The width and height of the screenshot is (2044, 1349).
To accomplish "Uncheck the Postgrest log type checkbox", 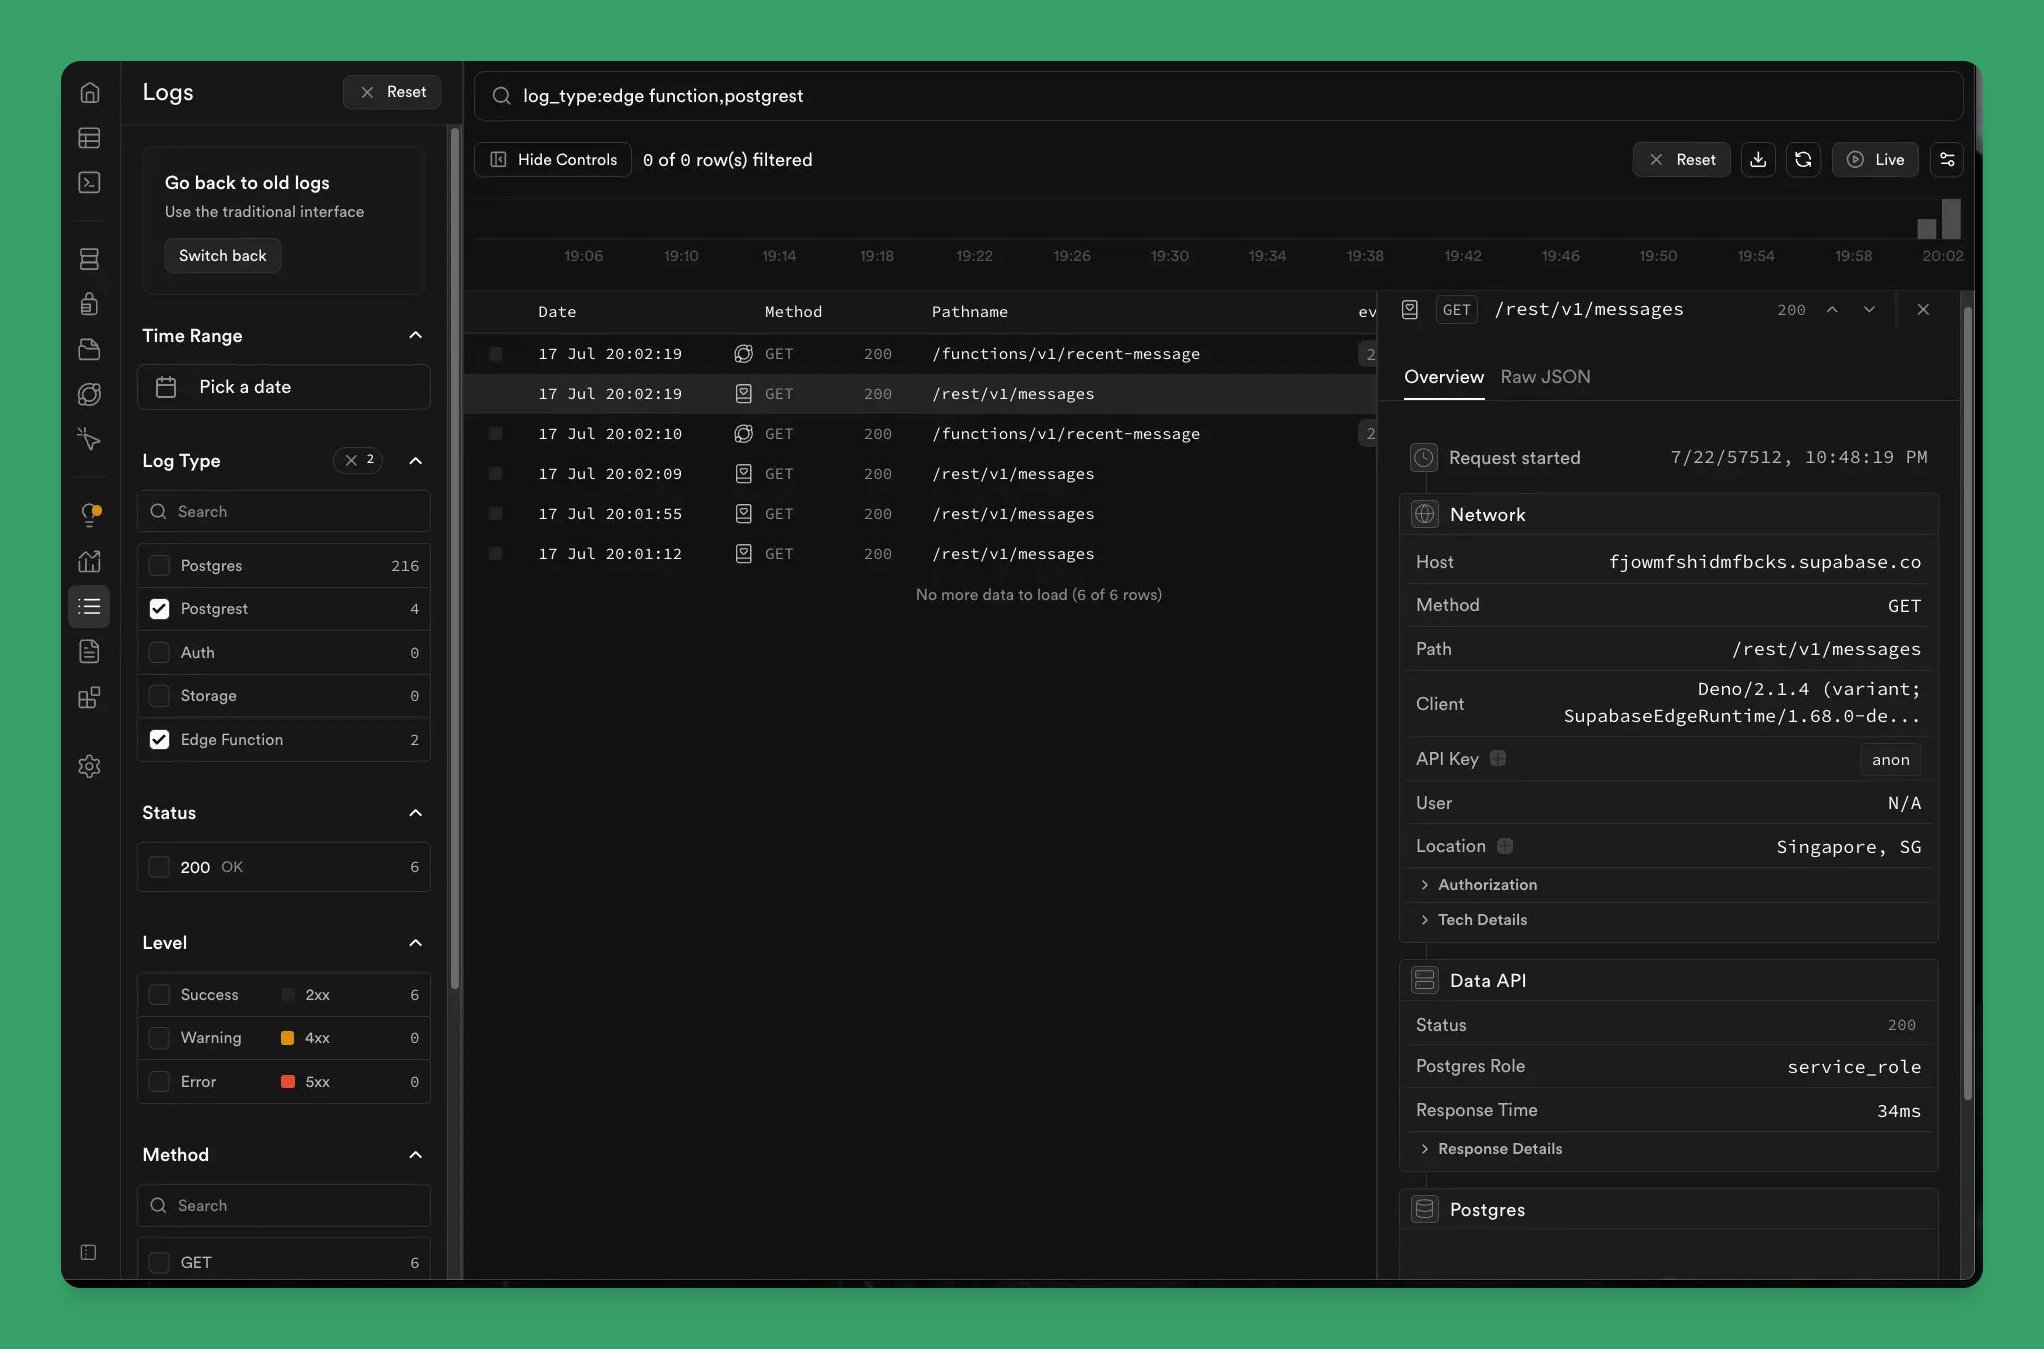I will click(159, 609).
